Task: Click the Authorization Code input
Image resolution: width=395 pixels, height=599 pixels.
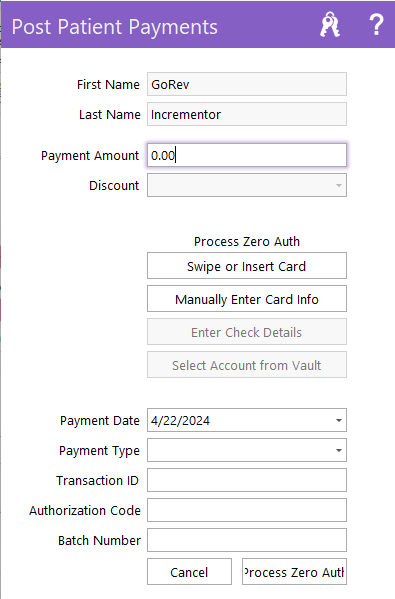Action: [247, 510]
